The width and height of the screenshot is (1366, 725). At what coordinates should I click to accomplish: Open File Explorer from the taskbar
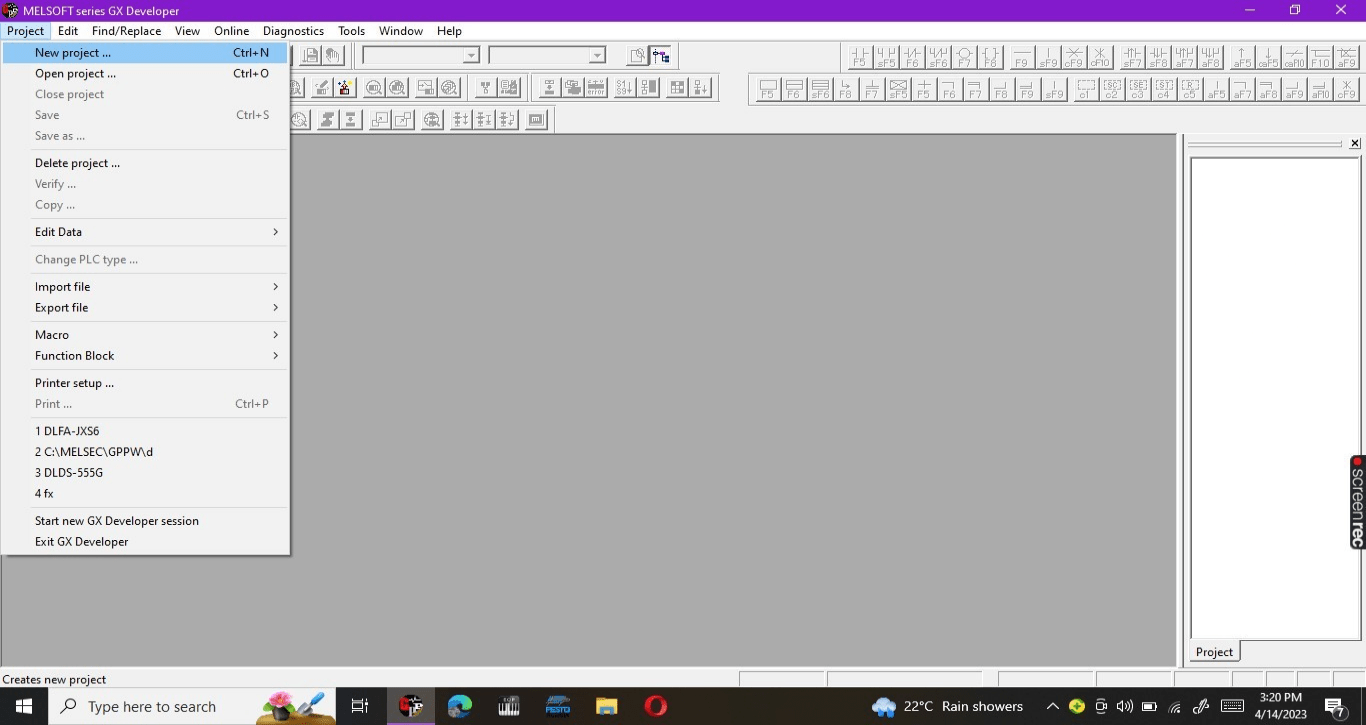pyautogui.click(x=607, y=706)
